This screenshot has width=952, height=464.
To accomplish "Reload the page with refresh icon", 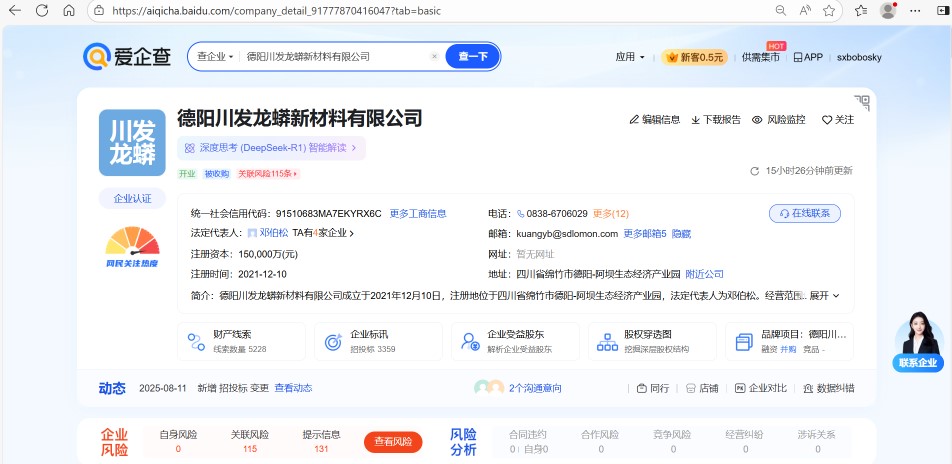I will tap(42, 10).
